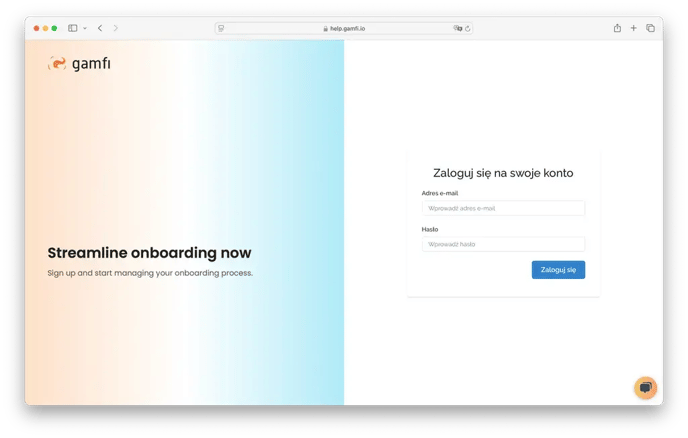
Task: Open the sidebar tab group dropdown arrow
Action: click(x=84, y=28)
